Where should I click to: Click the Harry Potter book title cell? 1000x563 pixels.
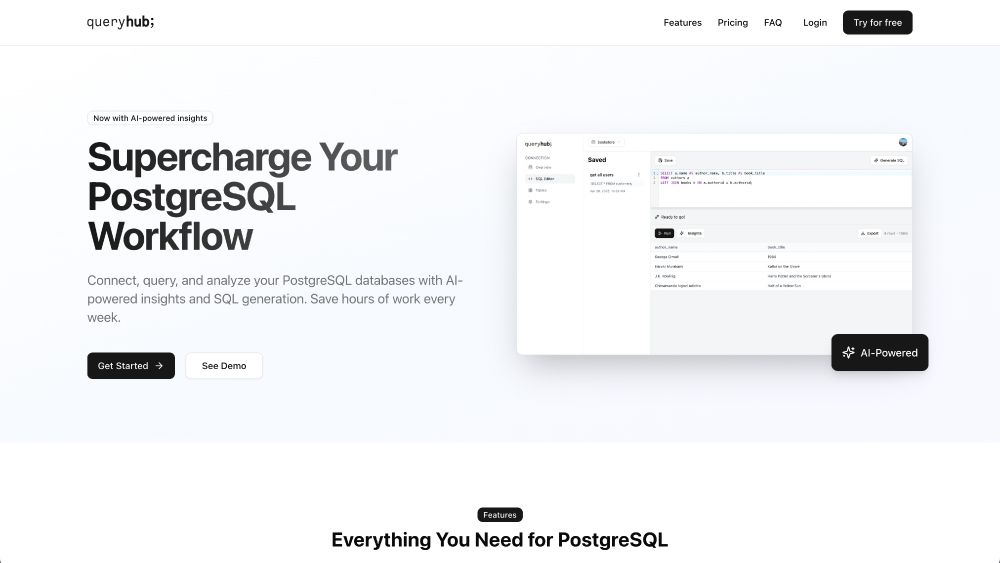(x=799, y=276)
